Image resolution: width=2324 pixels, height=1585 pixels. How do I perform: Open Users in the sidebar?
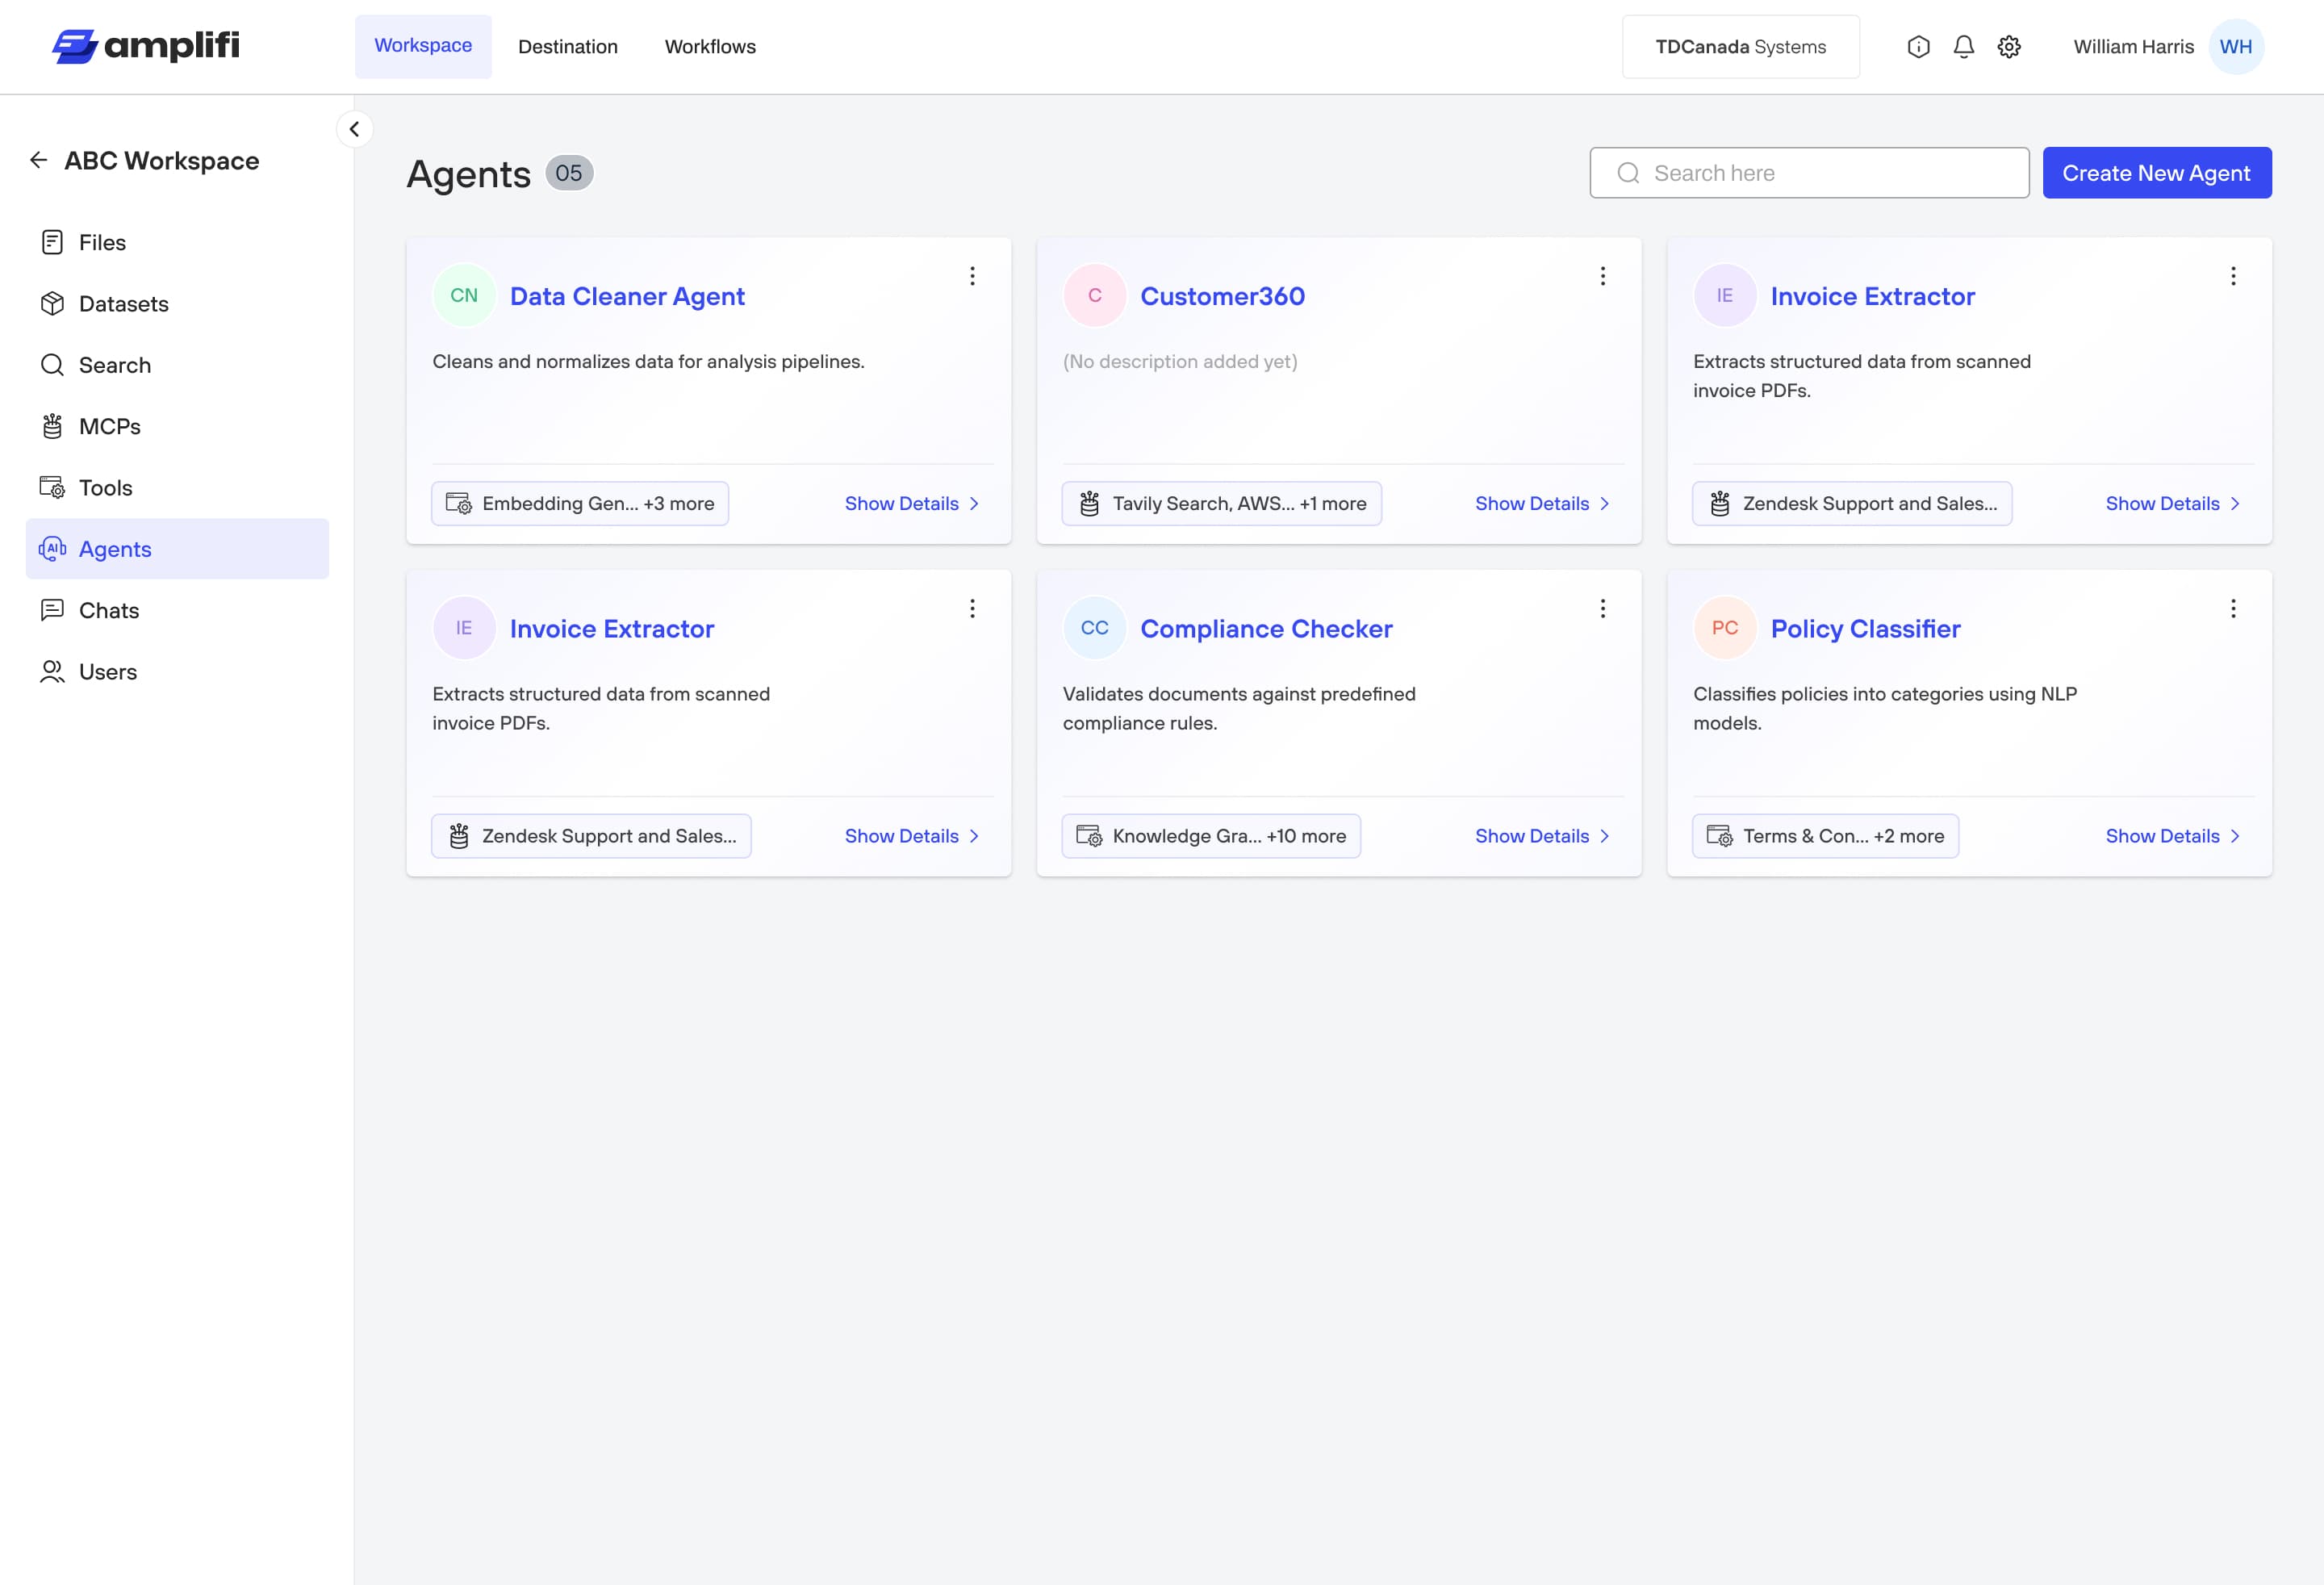[x=177, y=672]
